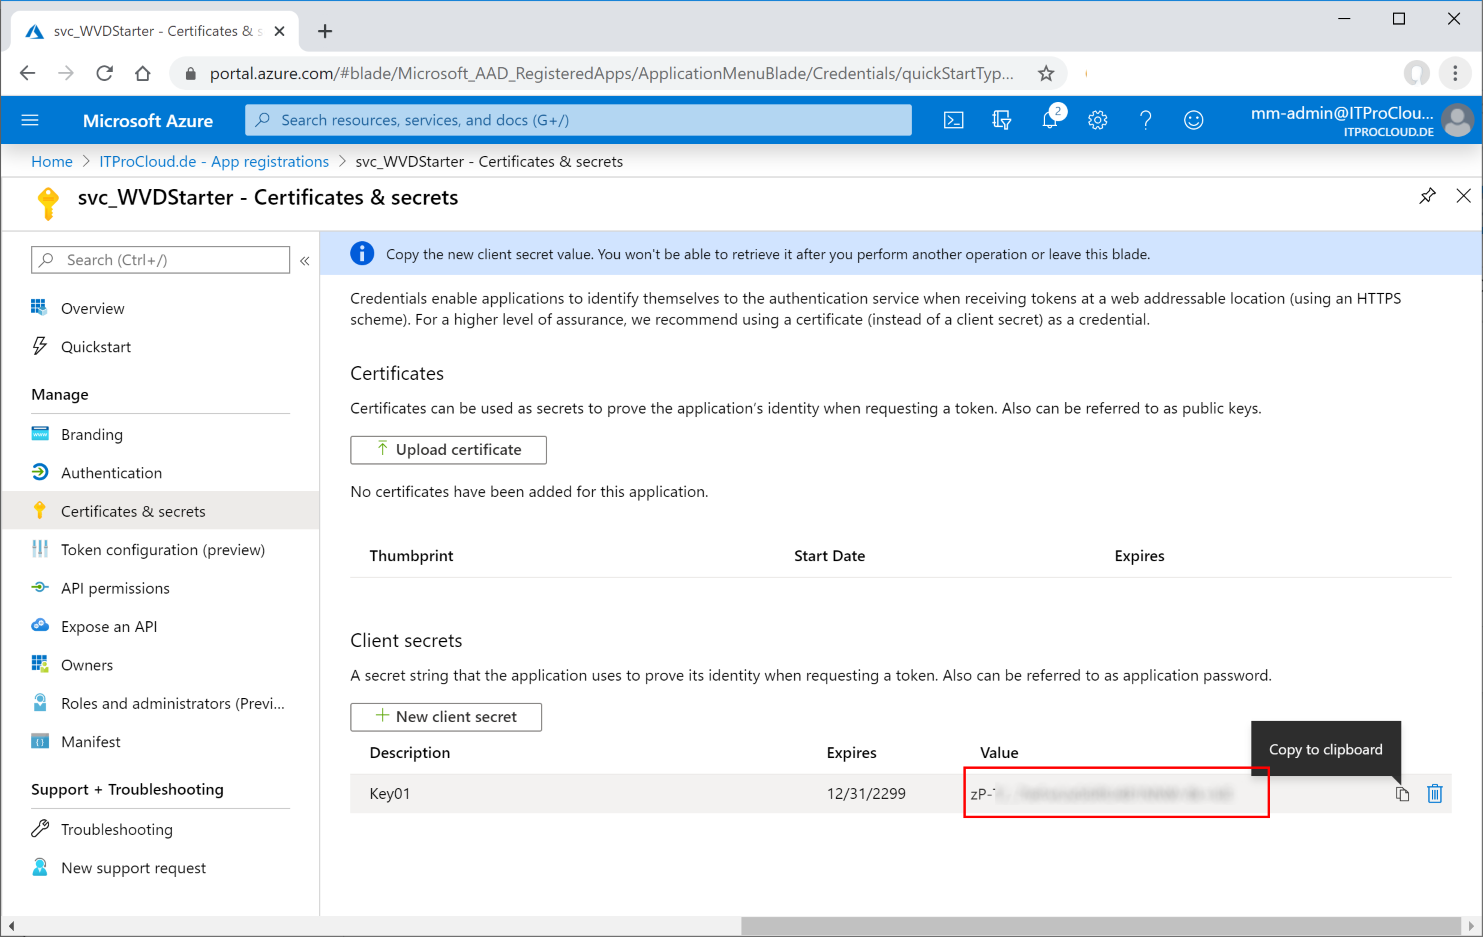Go back in the browser
Viewport: 1483px width, 937px height.
point(27,73)
